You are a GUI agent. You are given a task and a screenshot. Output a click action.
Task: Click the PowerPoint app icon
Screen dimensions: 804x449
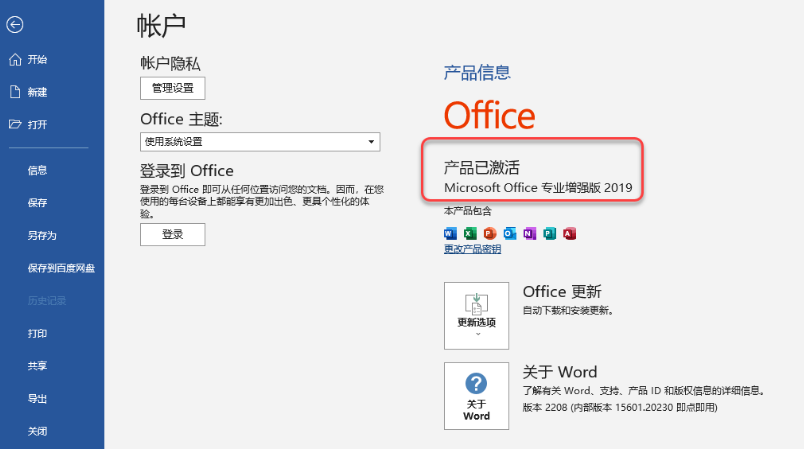[x=490, y=234]
